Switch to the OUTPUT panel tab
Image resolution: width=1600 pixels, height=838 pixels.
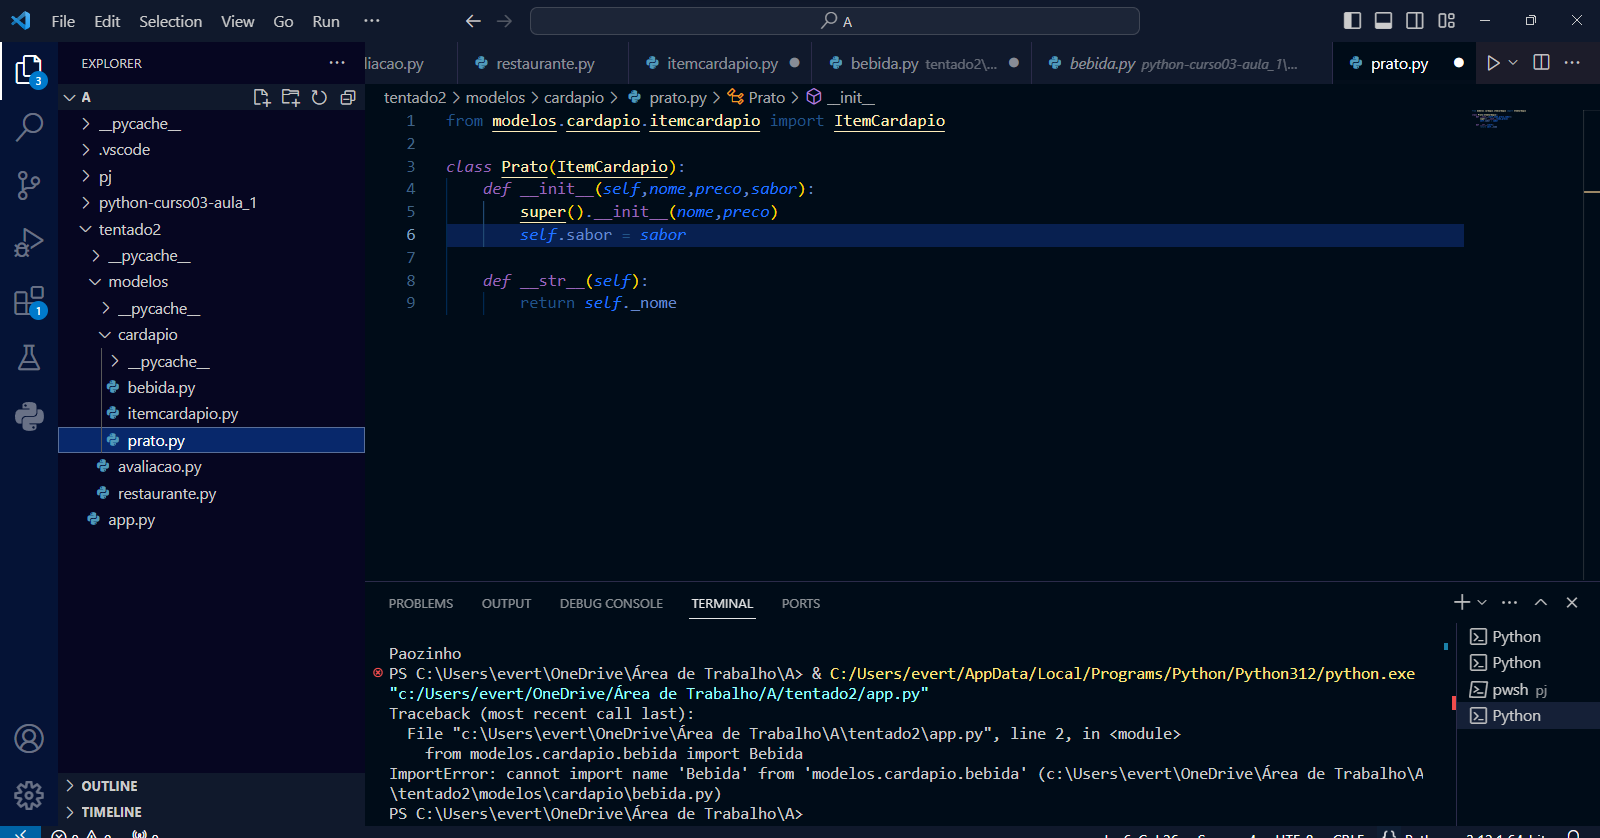(506, 604)
